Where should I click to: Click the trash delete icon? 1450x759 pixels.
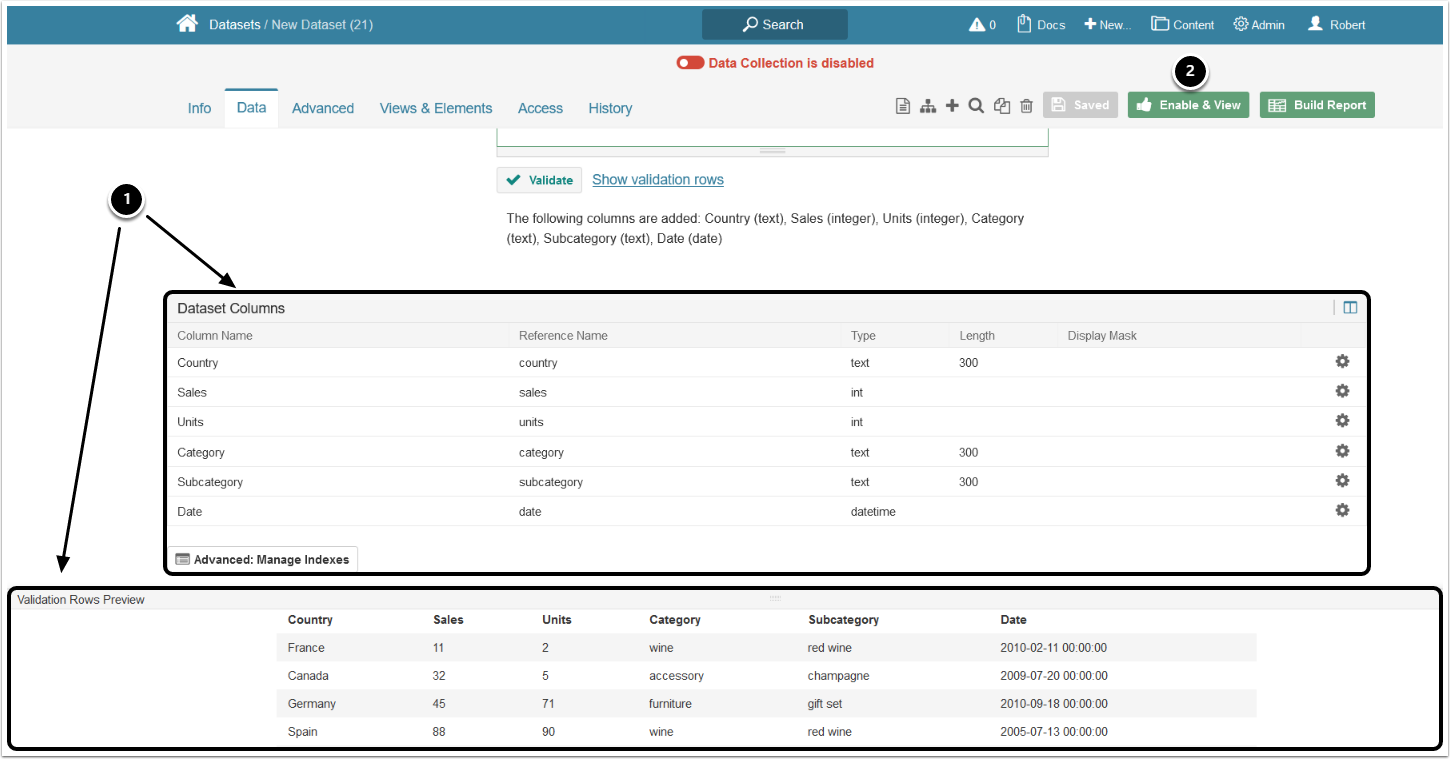coord(1026,106)
